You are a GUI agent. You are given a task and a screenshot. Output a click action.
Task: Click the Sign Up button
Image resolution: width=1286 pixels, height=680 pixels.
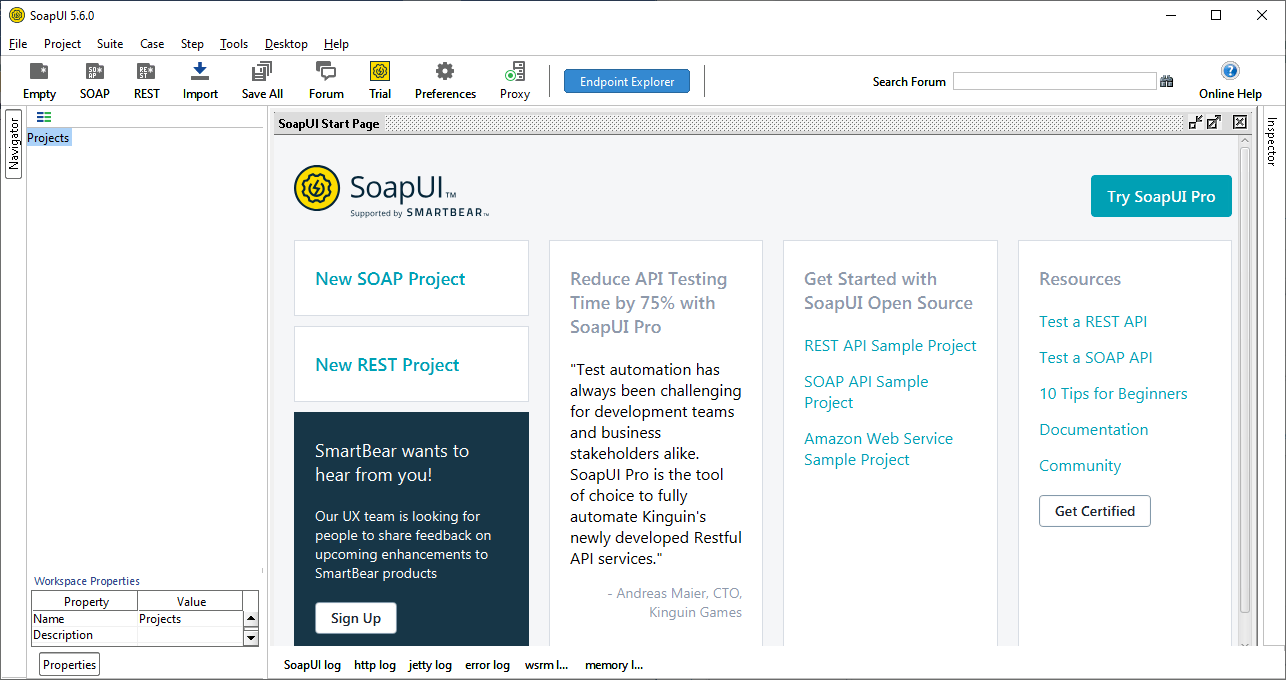[x=356, y=618]
